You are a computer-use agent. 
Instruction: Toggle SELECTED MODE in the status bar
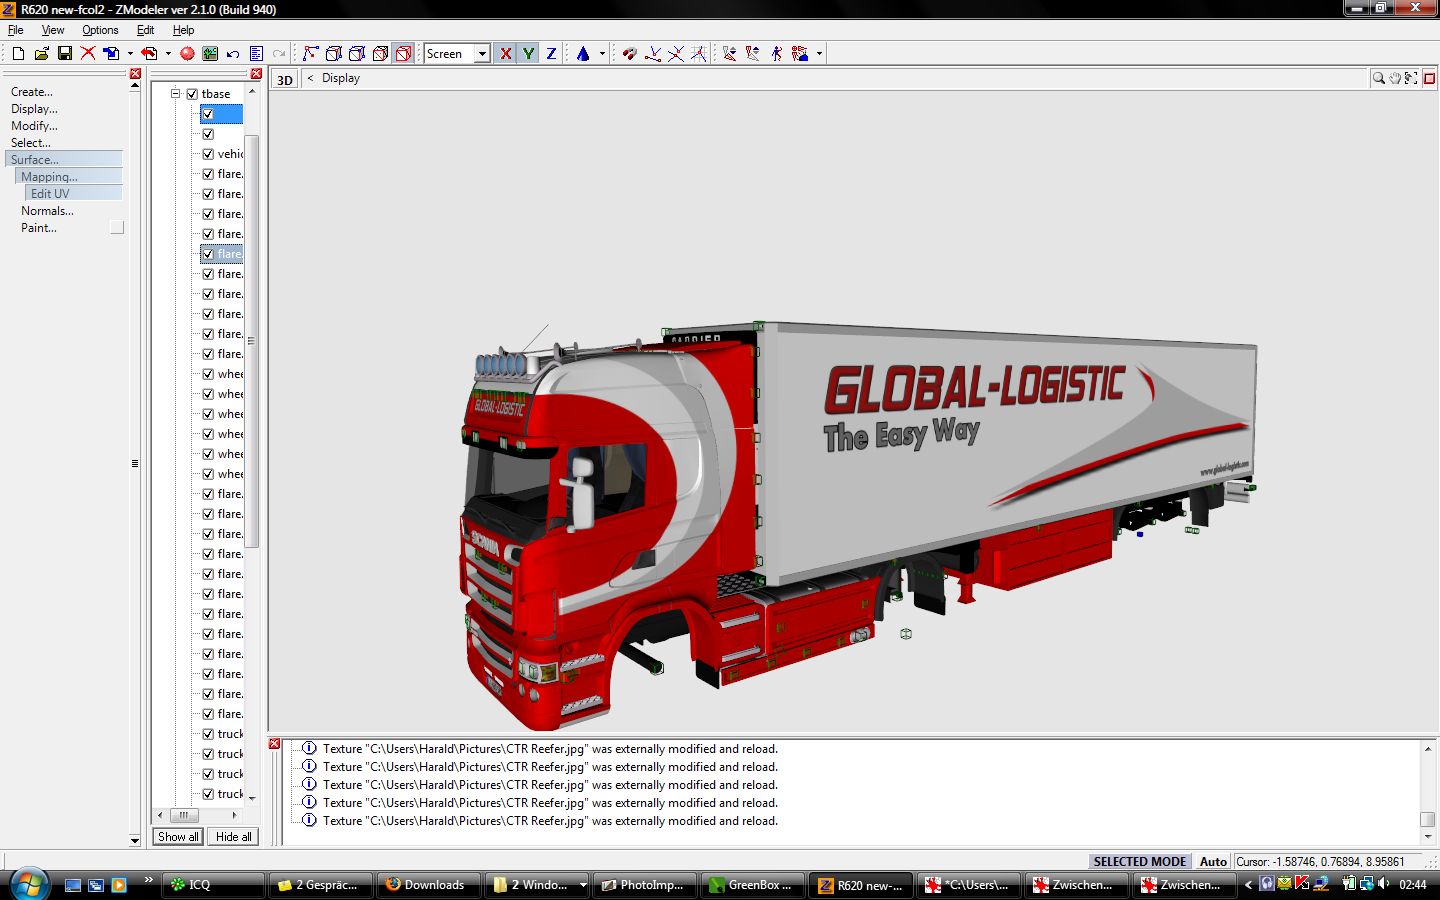[1139, 862]
